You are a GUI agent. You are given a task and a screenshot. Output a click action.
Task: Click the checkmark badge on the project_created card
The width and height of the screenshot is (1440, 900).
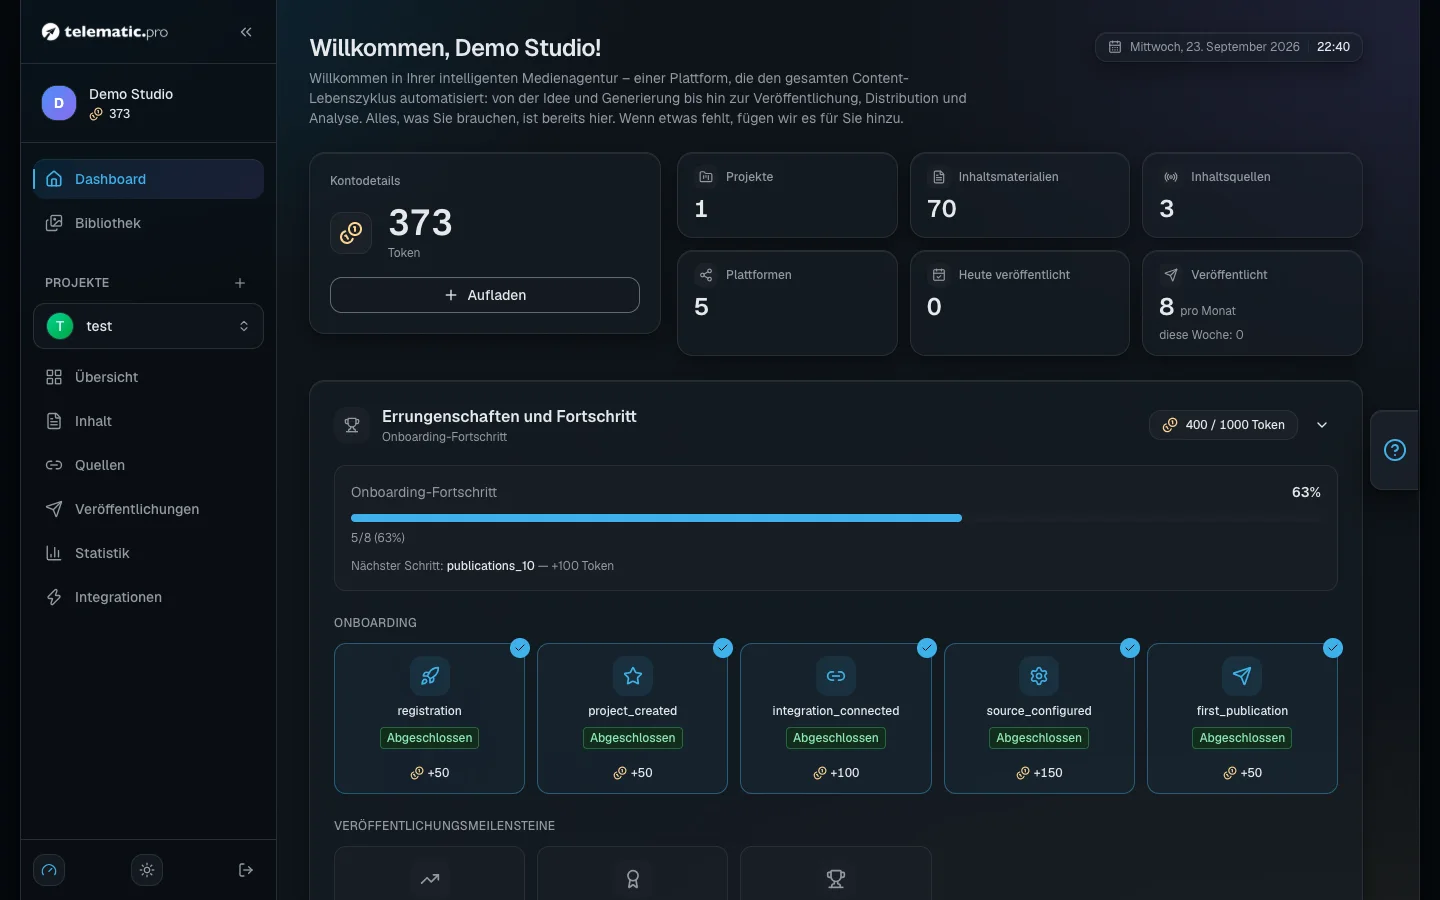click(x=723, y=648)
